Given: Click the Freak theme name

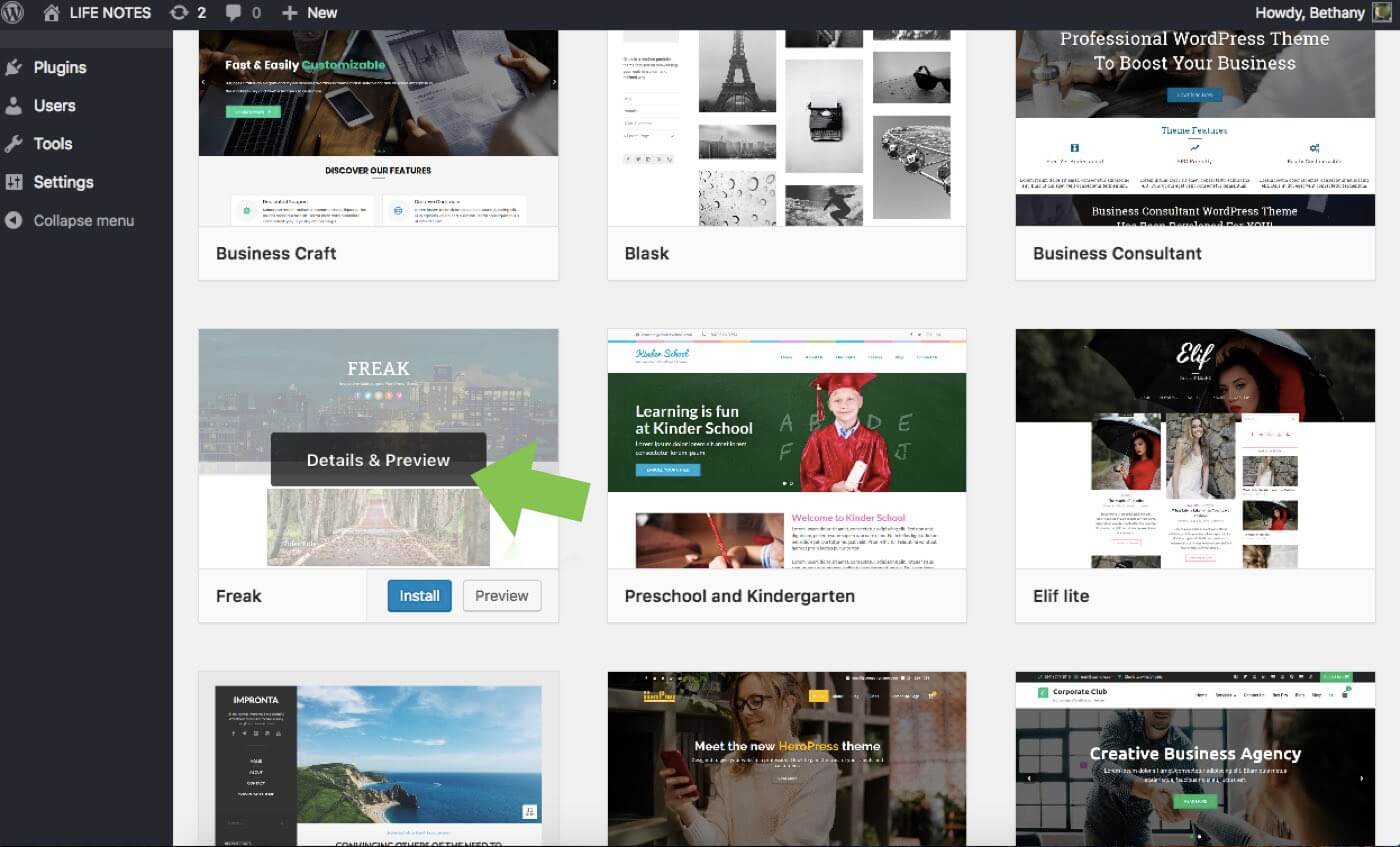Looking at the screenshot, I should coord(239,596).
